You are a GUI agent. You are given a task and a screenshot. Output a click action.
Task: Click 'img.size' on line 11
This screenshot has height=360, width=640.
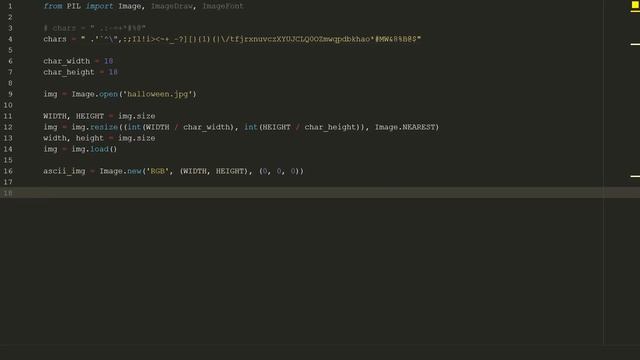136,116
